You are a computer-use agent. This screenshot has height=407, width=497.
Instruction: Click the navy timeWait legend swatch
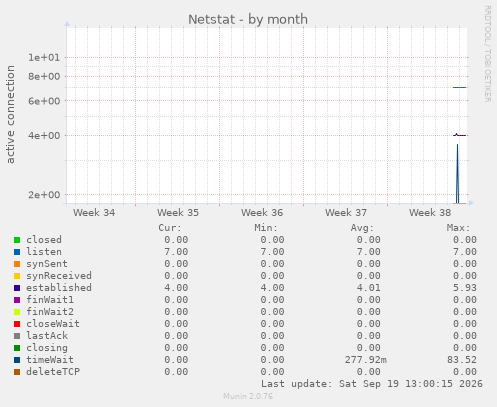pos(17,360)
